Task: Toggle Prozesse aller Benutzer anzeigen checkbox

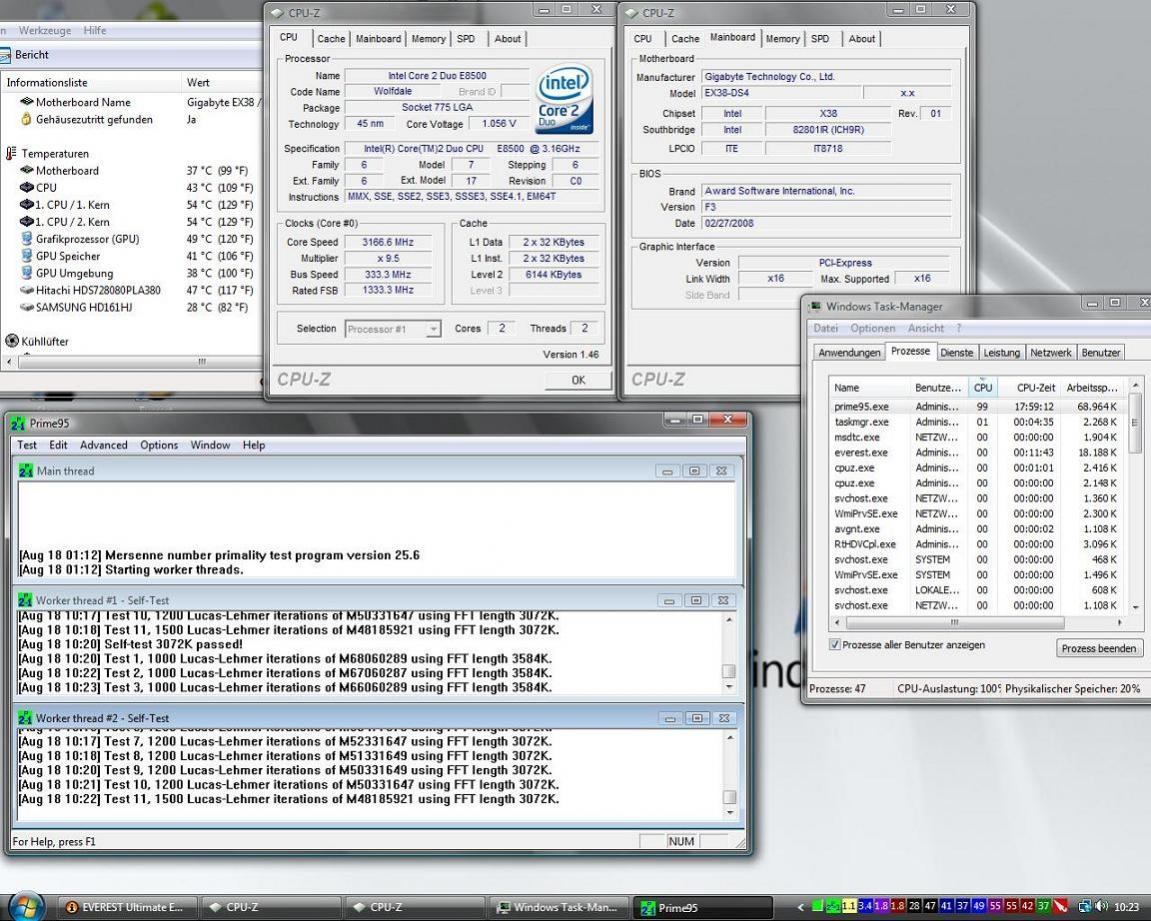Action: 834,644
